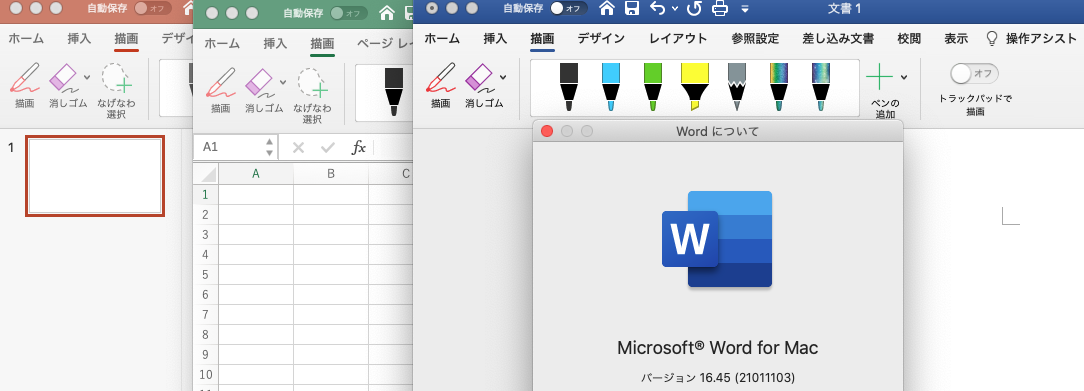This screenshot has width=1084, height=391.
Task: Click the Print icon in Word title bar
Action: pyautogui.click(x=720, y=9)
